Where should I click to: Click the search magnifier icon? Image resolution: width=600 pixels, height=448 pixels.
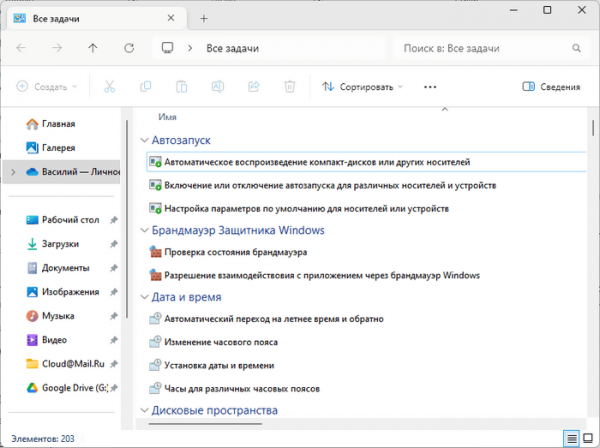[x=576, y=48]
